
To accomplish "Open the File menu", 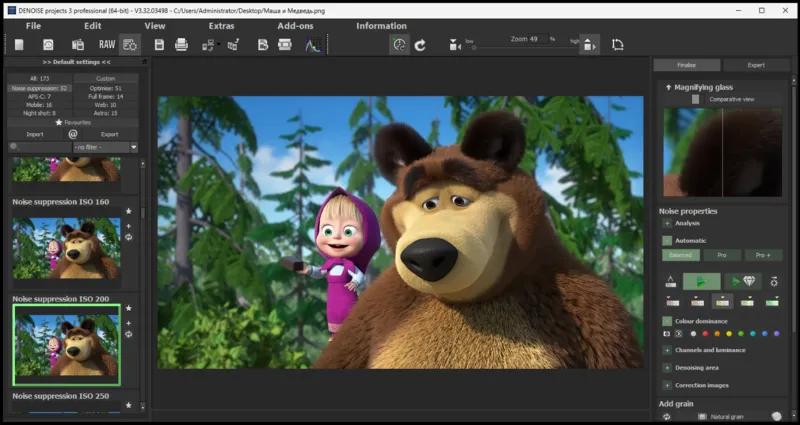I will point(33,26).
